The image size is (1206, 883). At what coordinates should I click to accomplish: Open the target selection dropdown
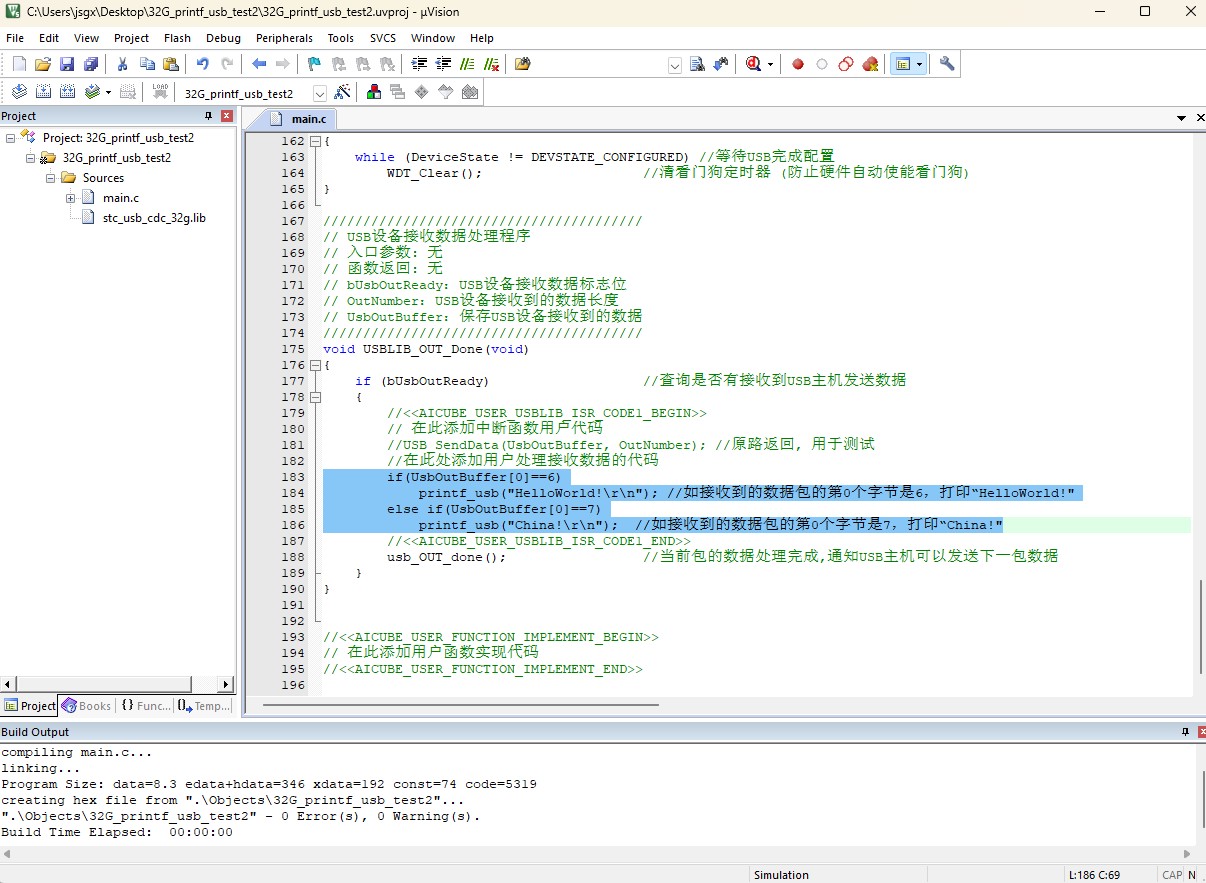[x=320, y=93]
